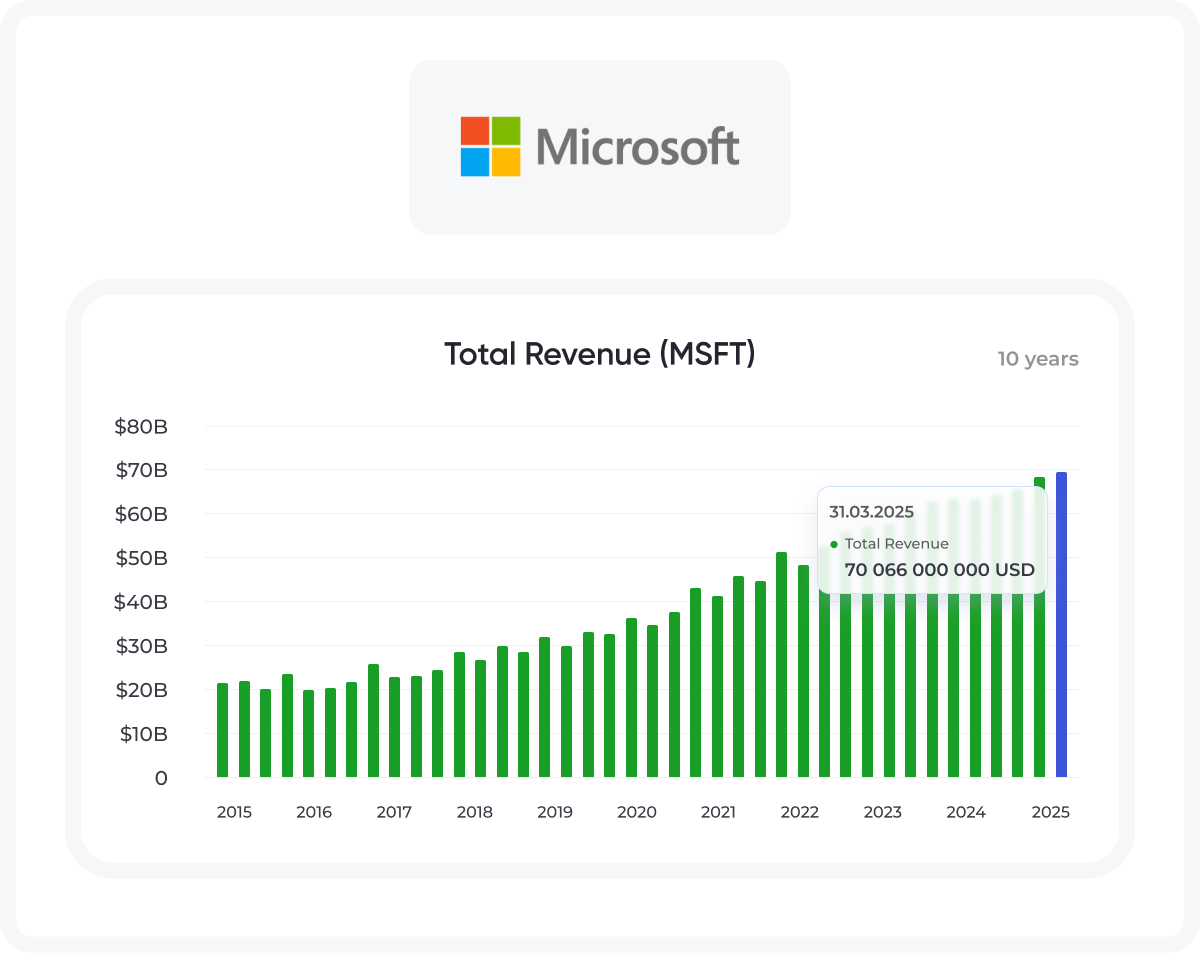The image size is (1200, 953).
Task: Click the $50B axis label
Action: coord(141,558)
